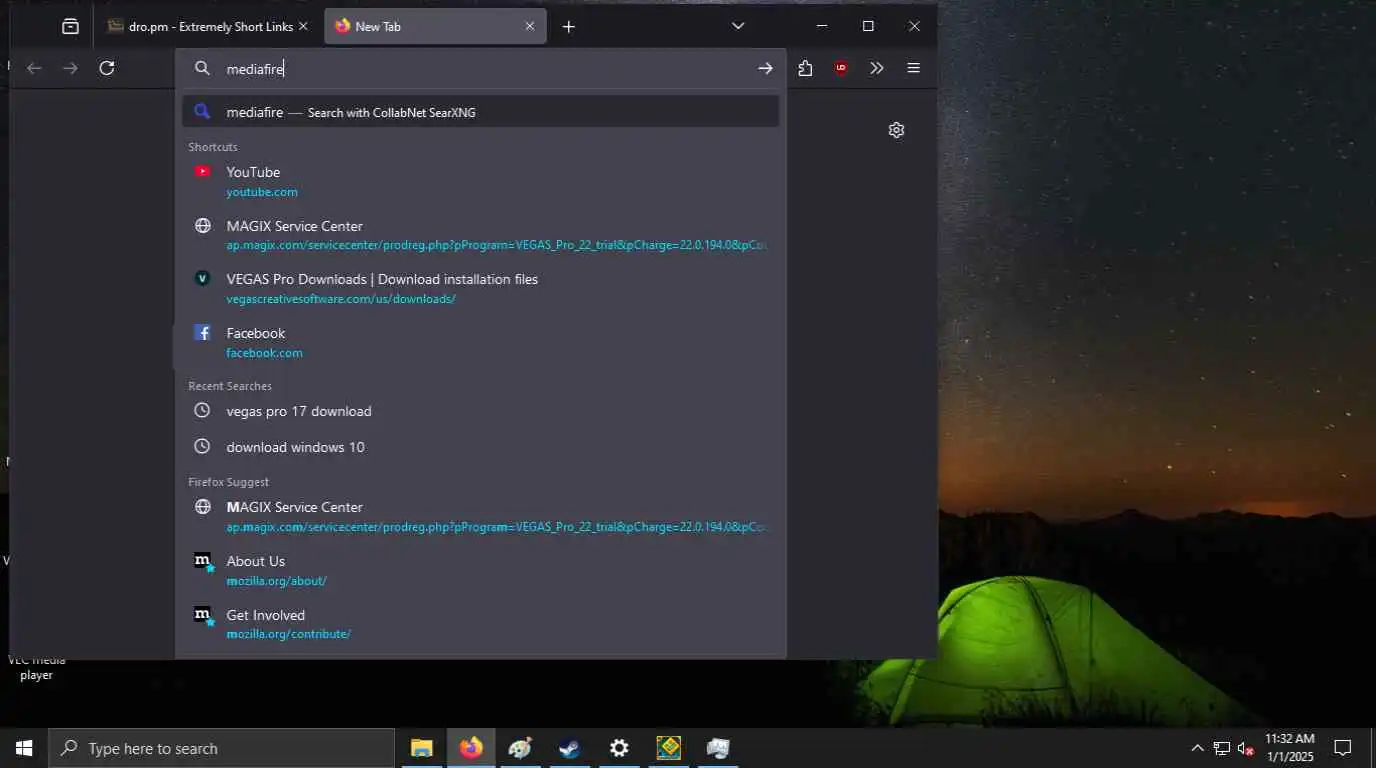Screen dimensions: 1376x768
Task: Open Steam from the taskbar
Action: [569, 748]
